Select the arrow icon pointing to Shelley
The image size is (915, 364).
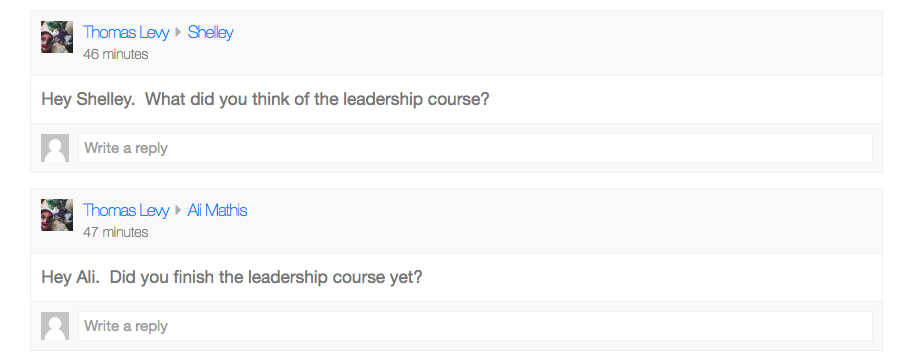coord(179,33)
